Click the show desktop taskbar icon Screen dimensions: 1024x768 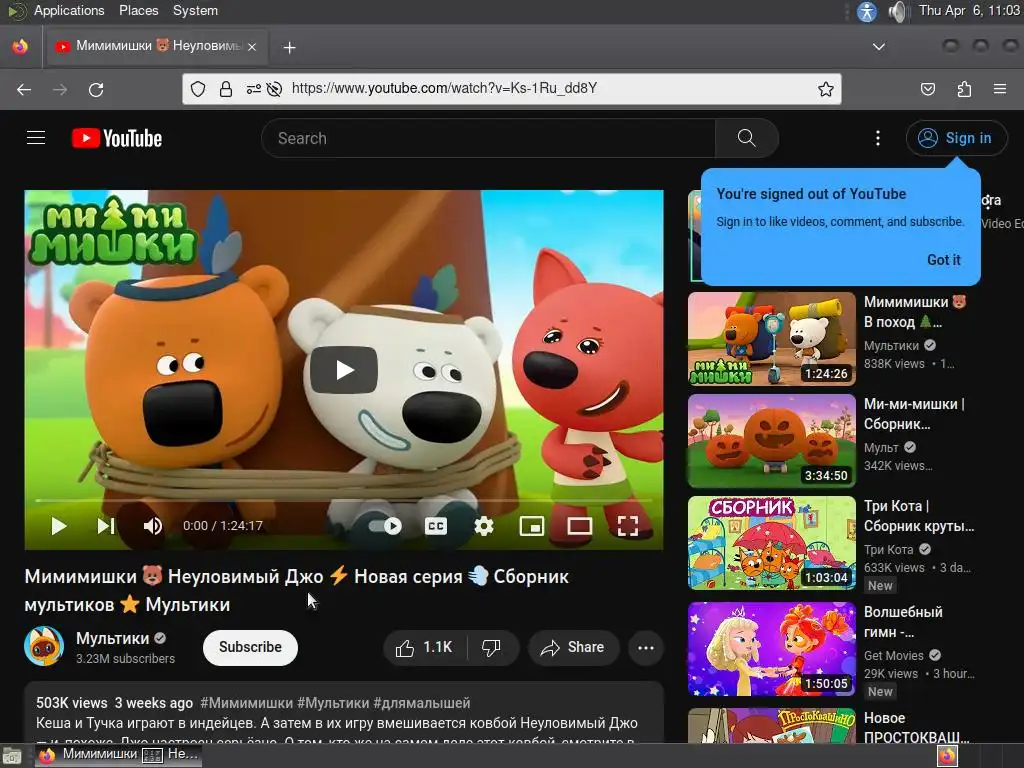click(x=12, y=756)
